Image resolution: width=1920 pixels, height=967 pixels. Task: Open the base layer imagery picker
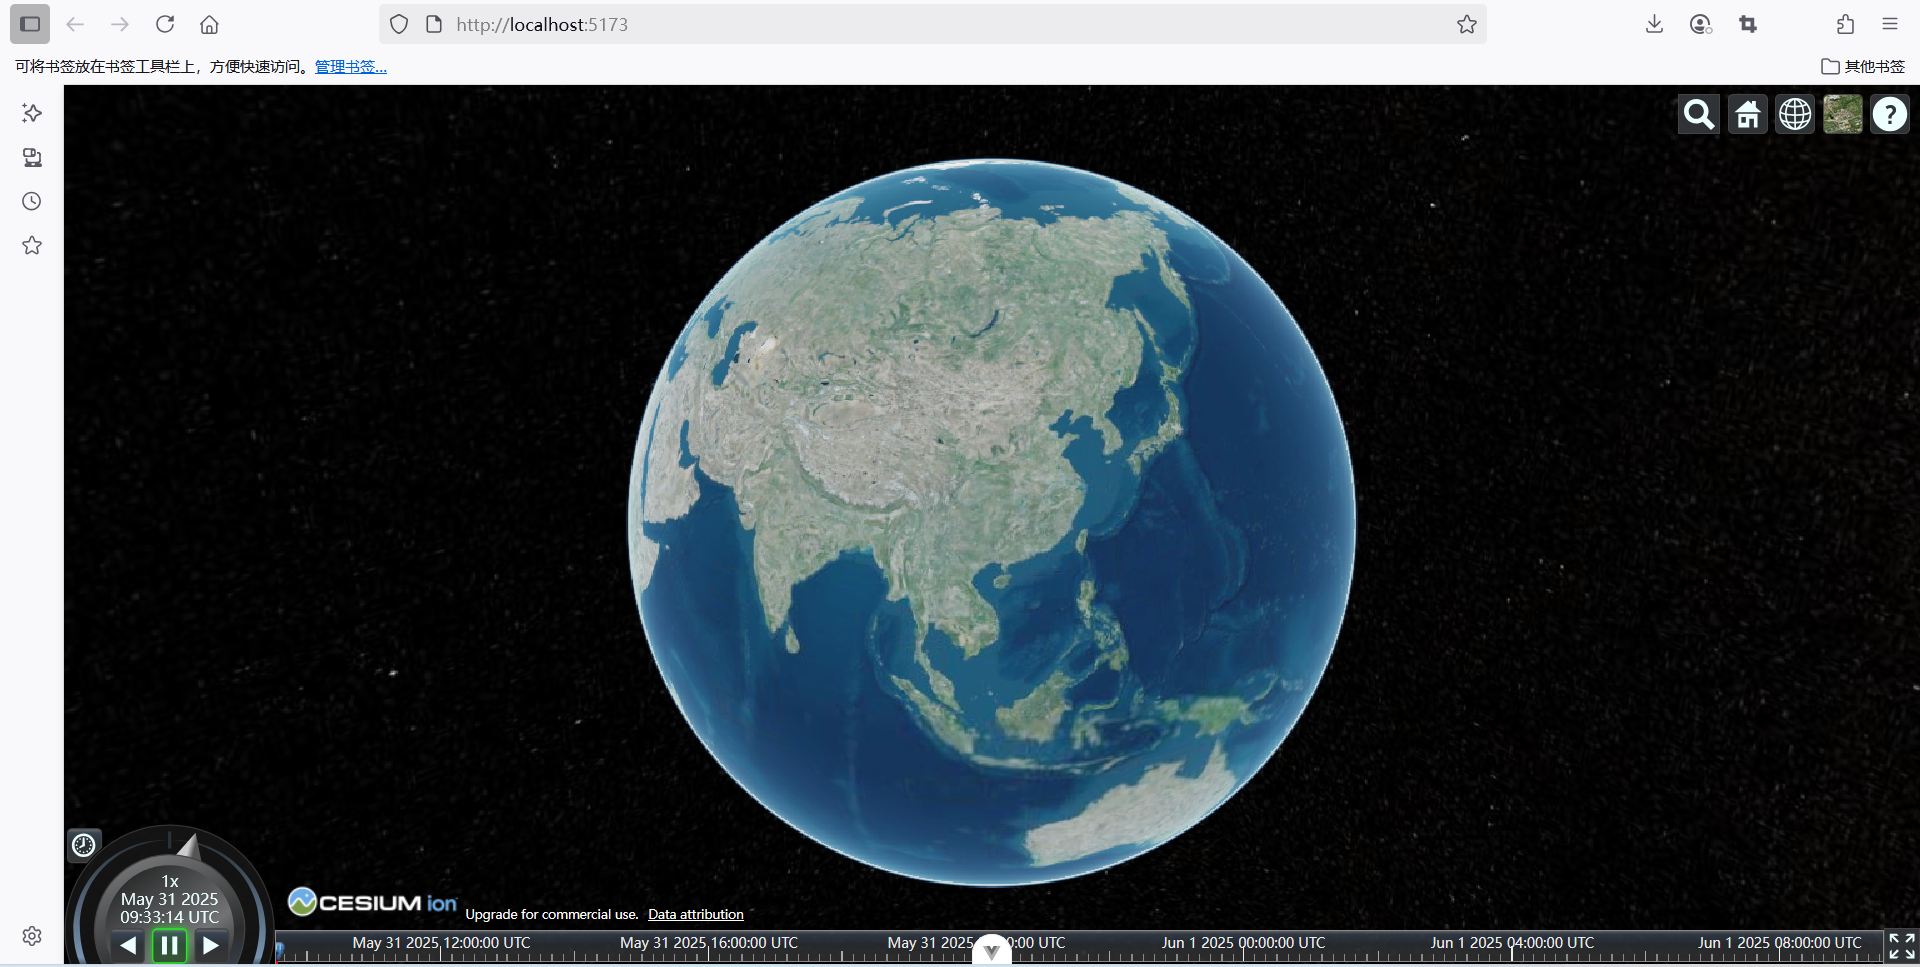[x=1842, y=115]
